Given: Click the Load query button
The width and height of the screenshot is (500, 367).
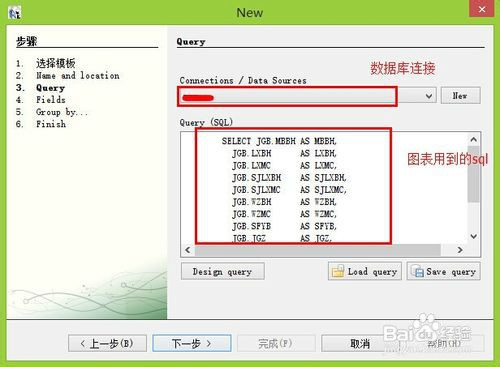Looking at the screenshot, I should (365, 271).
